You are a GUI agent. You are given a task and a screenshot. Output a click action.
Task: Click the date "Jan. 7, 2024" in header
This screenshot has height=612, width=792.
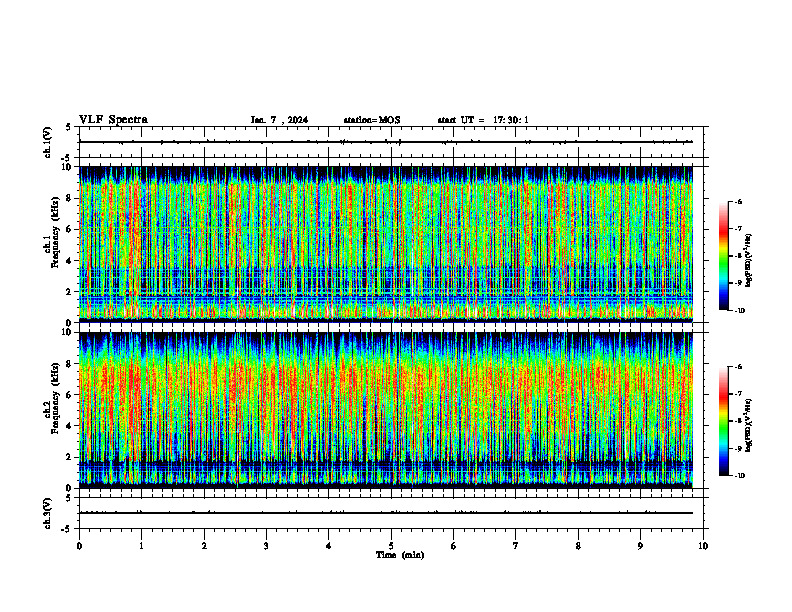pyautogui.click(x=279, y=120)
